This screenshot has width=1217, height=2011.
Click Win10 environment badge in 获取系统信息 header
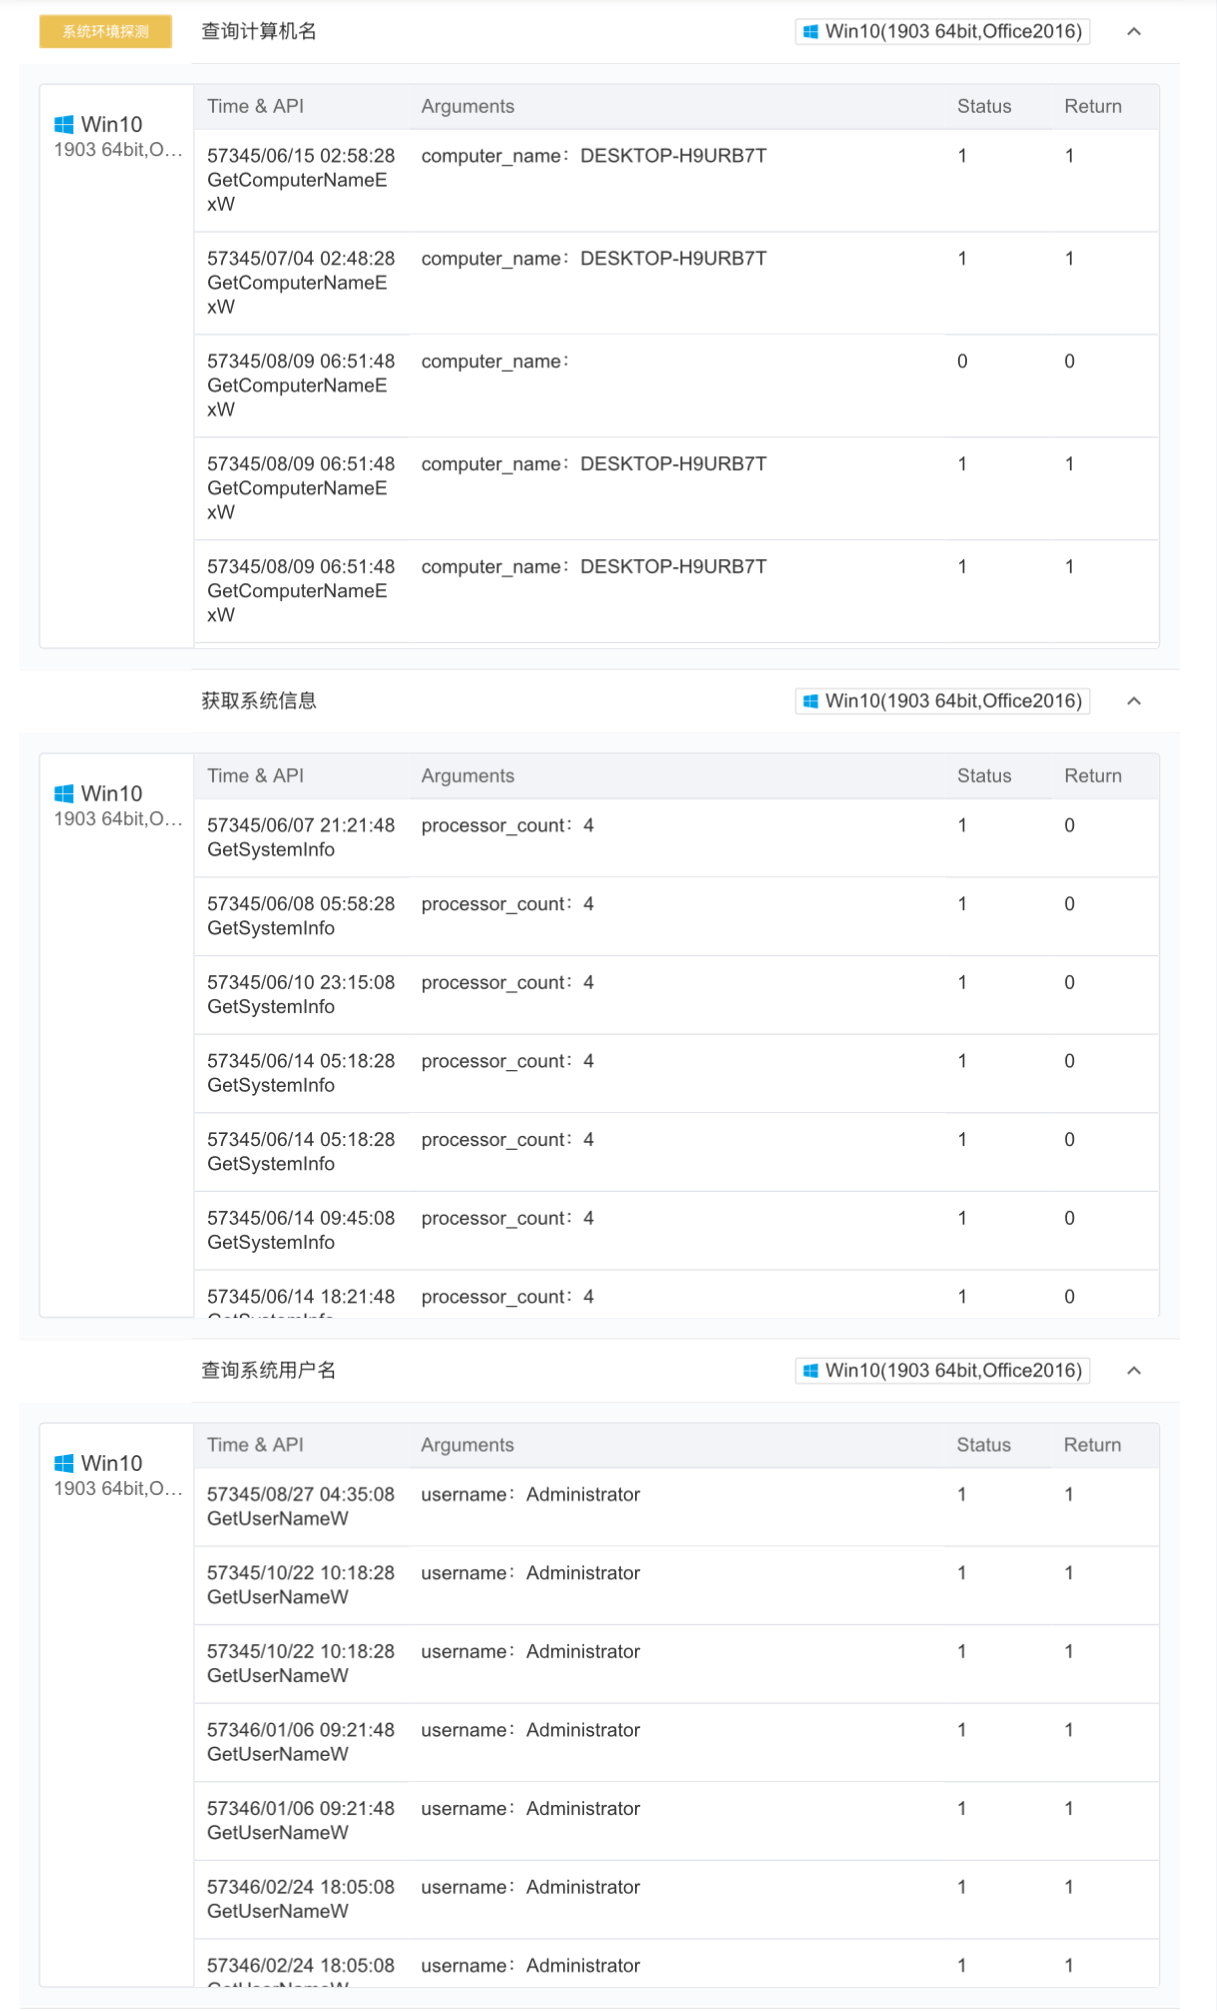pyautogui.click(x=942, y=701)
